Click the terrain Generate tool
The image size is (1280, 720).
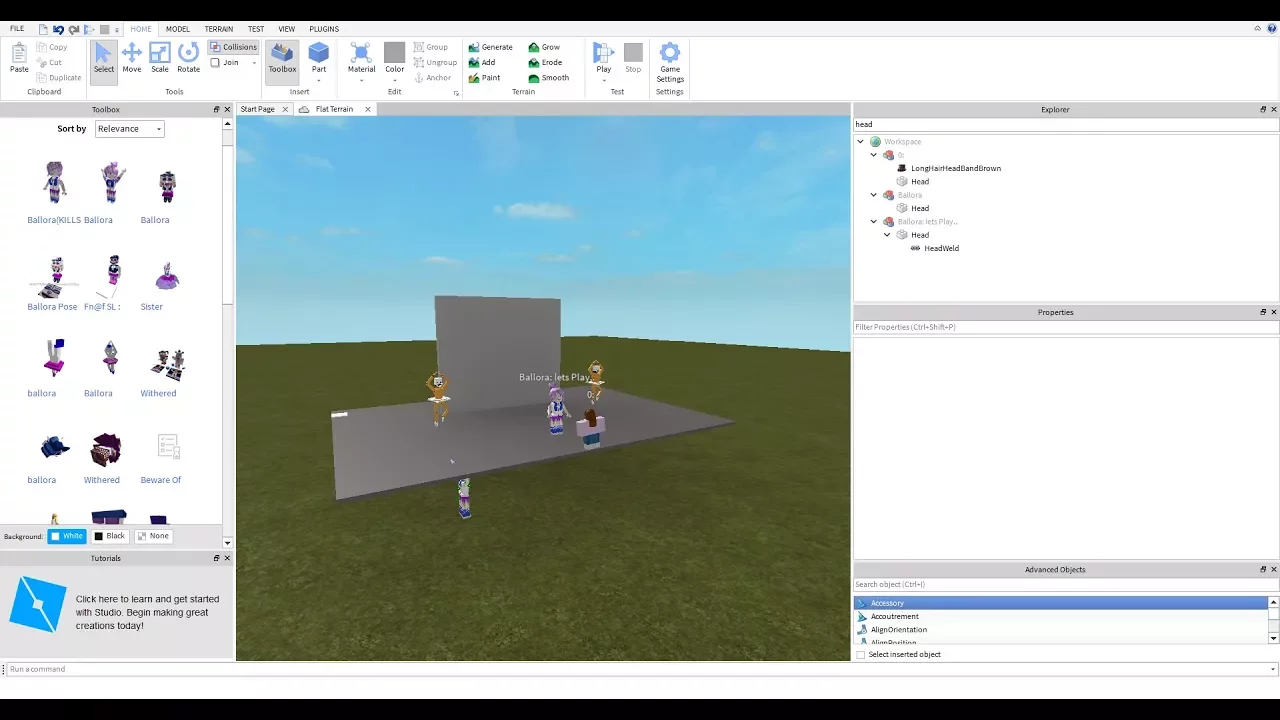[490, 47]
